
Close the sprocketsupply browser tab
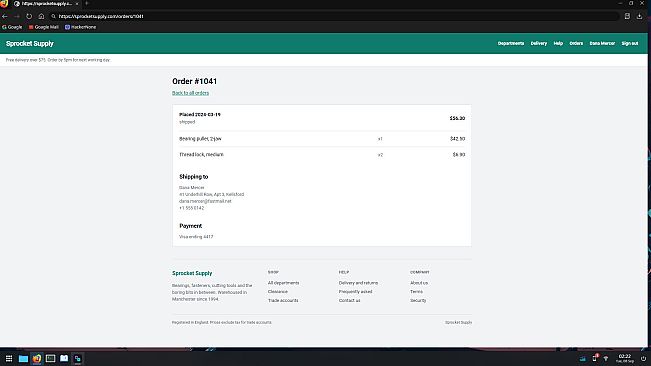pos(77,3)
